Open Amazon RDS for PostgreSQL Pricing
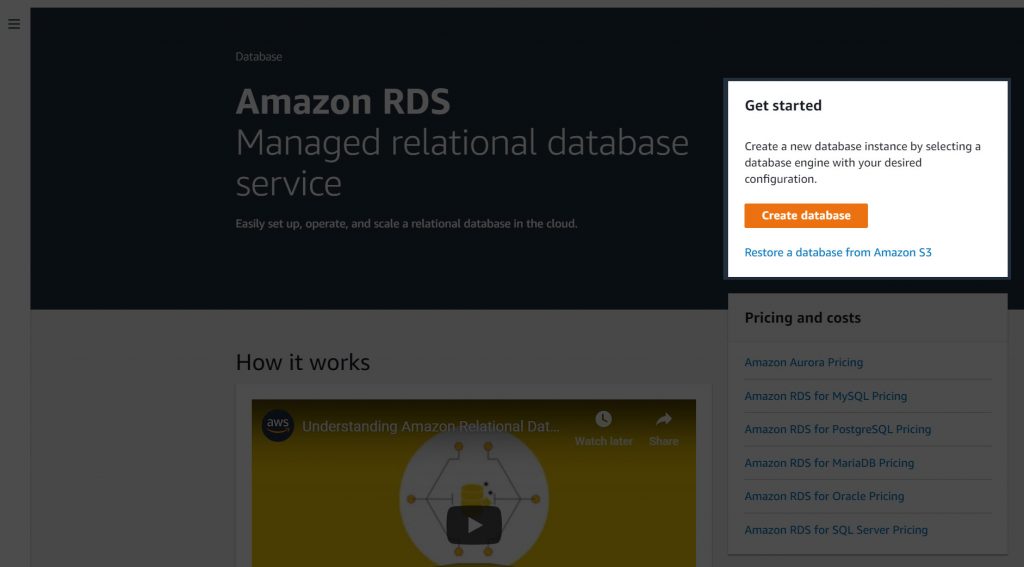1024x567 pixels. point(838,429)
